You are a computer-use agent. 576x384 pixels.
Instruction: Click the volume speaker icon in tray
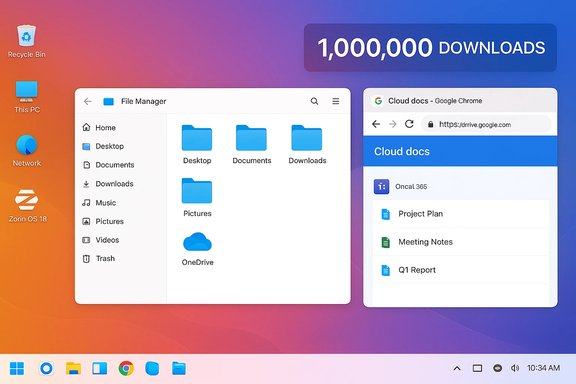pyautogui.click(x=515, y=368)
